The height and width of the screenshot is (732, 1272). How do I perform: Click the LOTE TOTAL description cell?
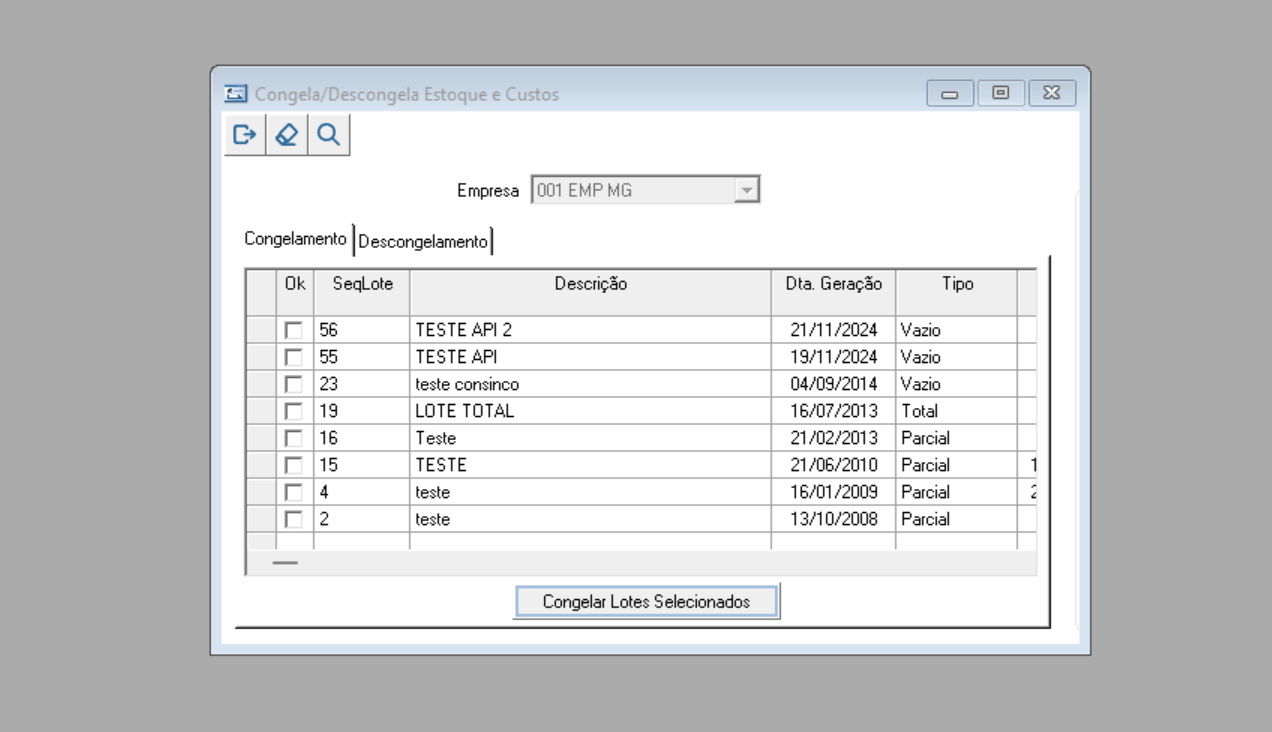pos(590,411)
